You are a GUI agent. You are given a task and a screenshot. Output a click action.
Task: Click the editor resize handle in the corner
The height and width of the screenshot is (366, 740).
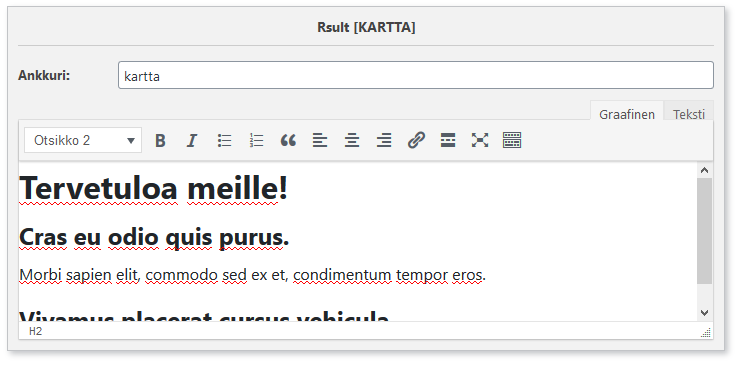(x=706, y=333)
